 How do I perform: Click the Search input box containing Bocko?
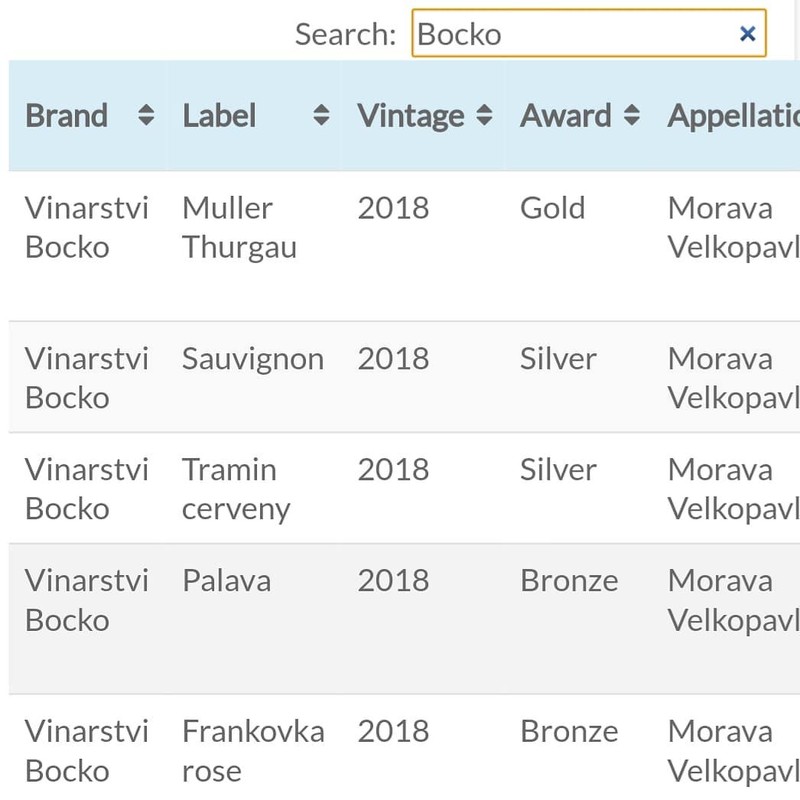570,34
